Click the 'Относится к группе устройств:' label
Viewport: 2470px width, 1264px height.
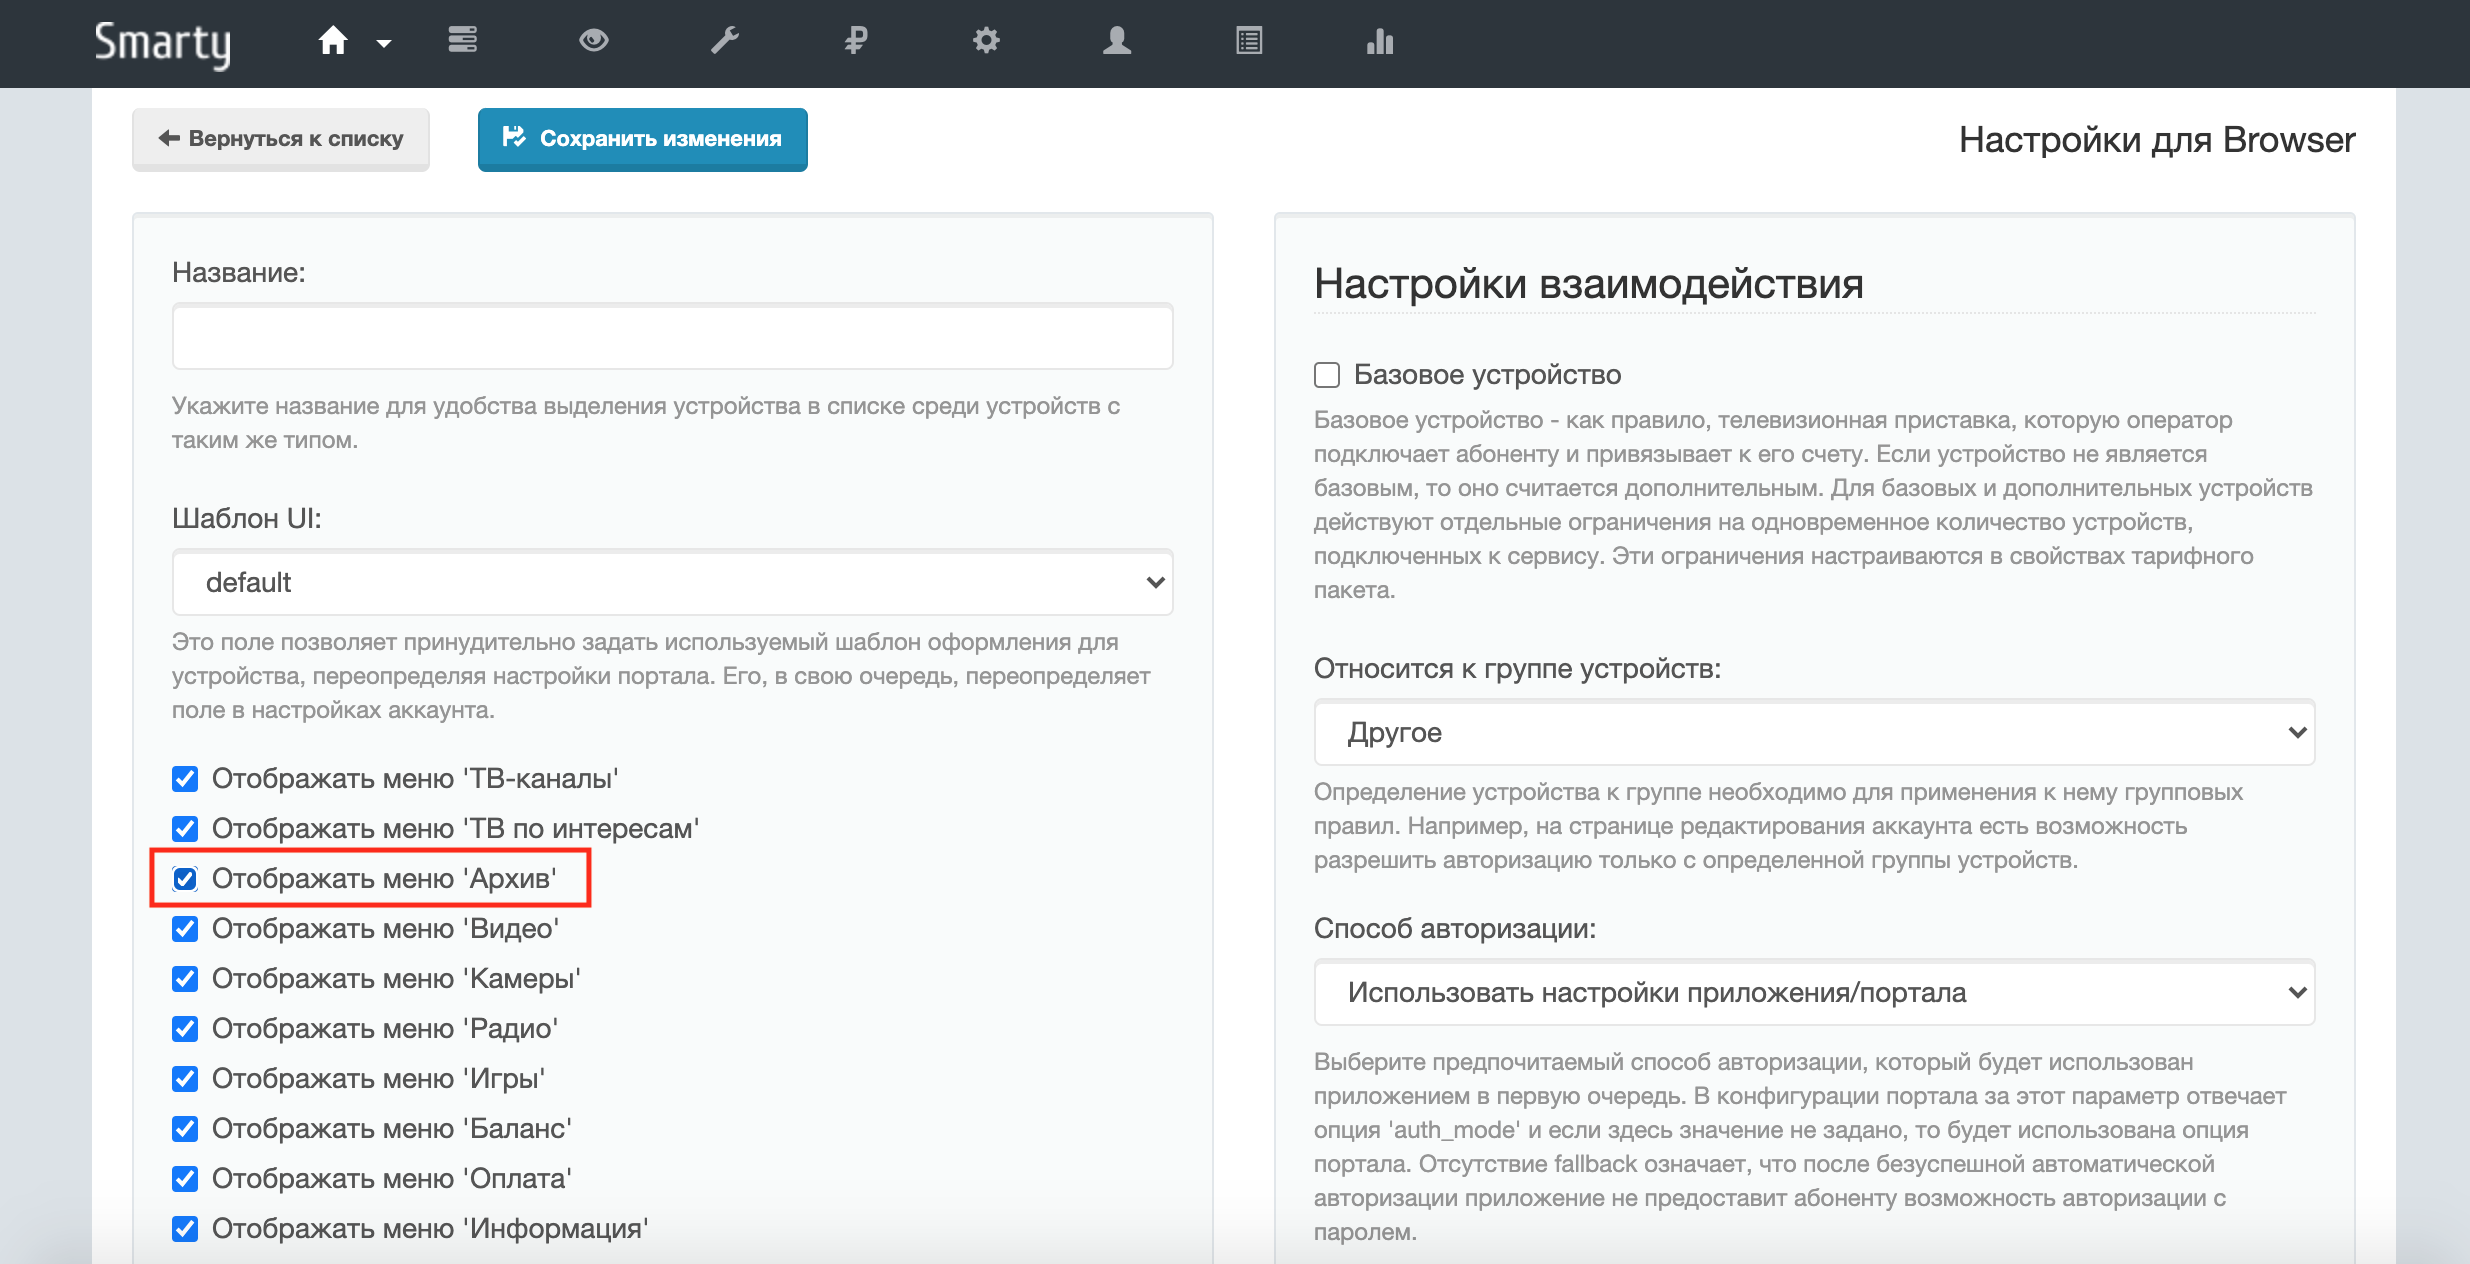pyautogui.click(x=1518, y=669)
